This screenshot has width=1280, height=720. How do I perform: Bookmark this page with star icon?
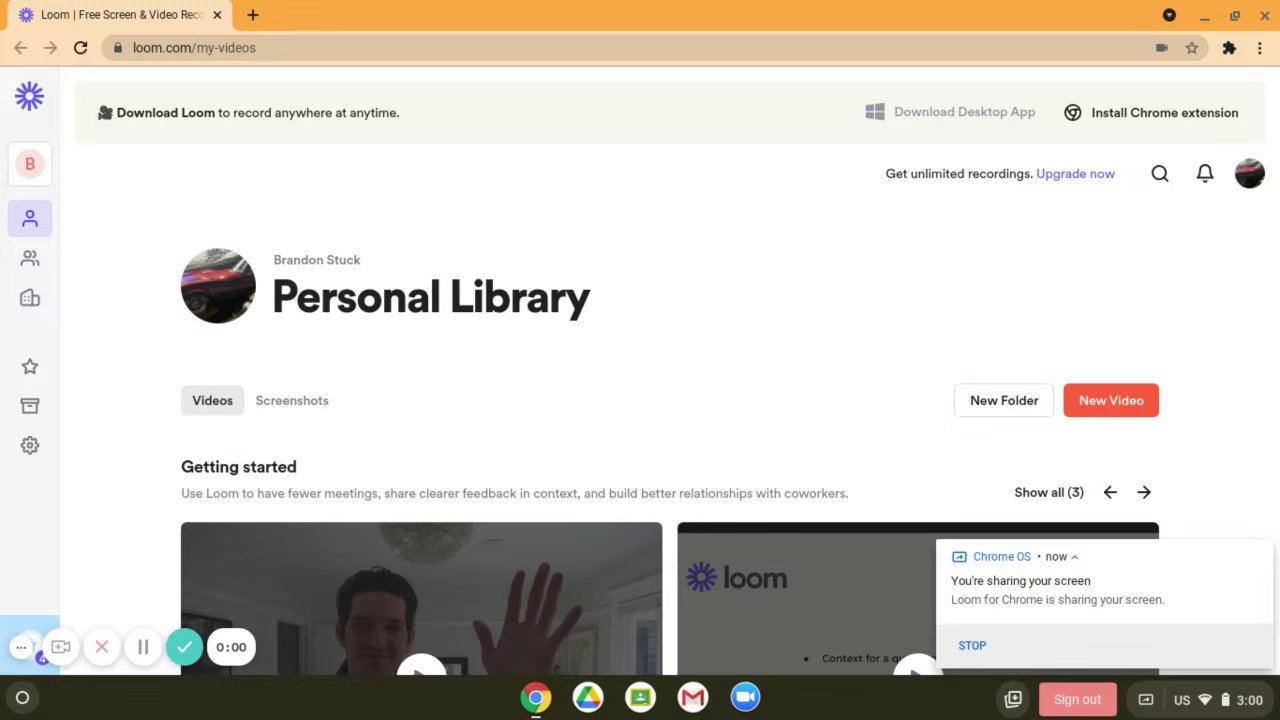point(1192,48)
